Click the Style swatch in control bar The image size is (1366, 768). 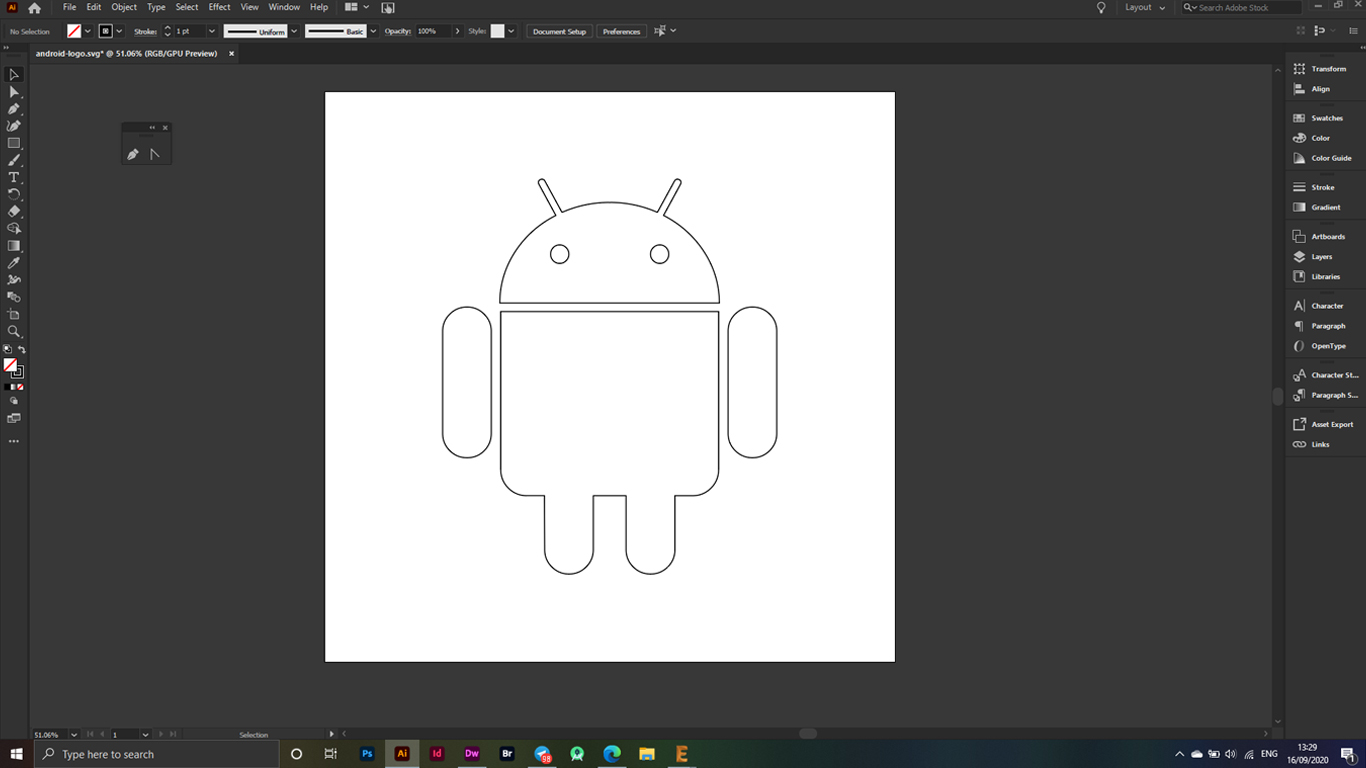click(497, 31)
